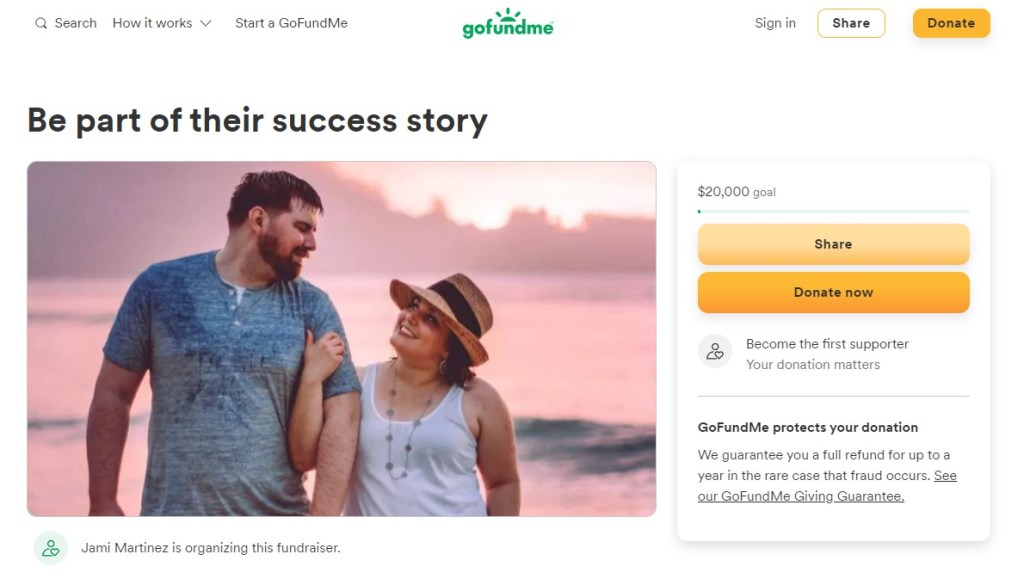Click the Search text in header
Screen dimensions: 1024x579
[x=76, y=23]
